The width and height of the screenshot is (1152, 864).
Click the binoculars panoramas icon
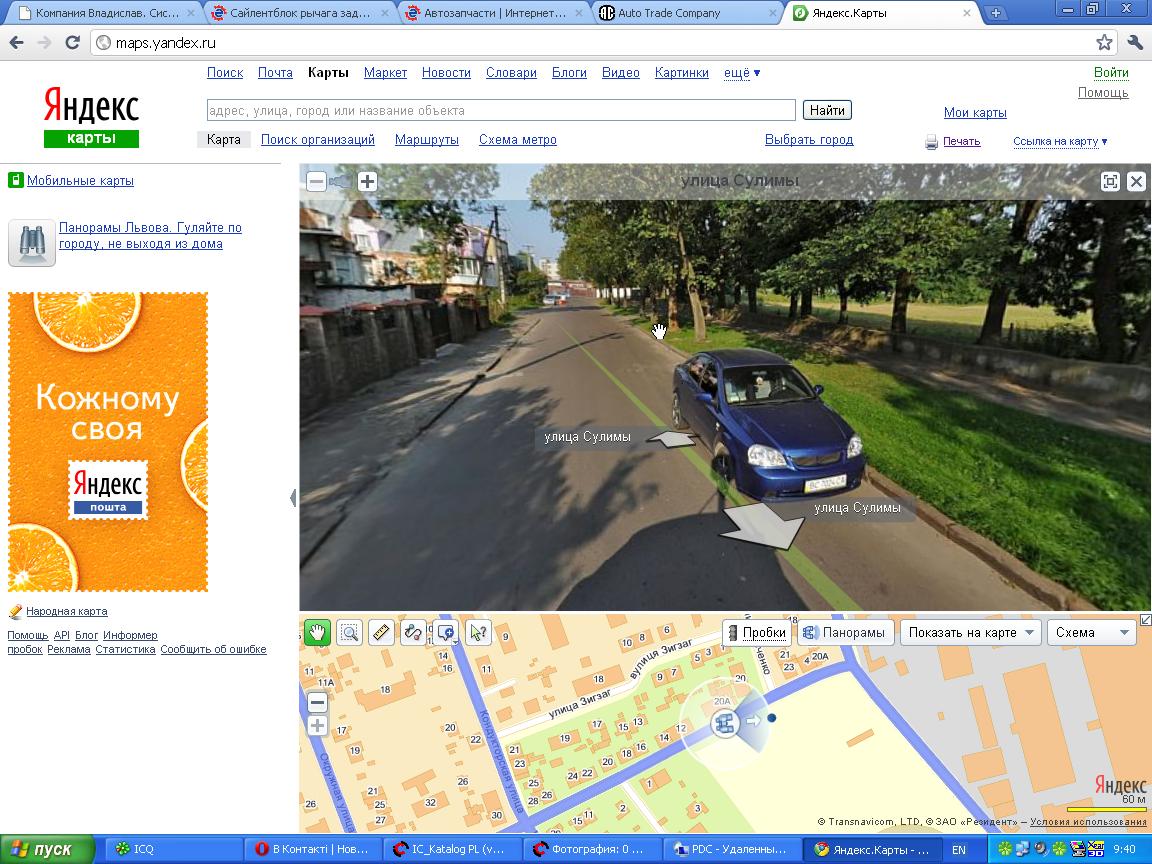coord(32,243)
